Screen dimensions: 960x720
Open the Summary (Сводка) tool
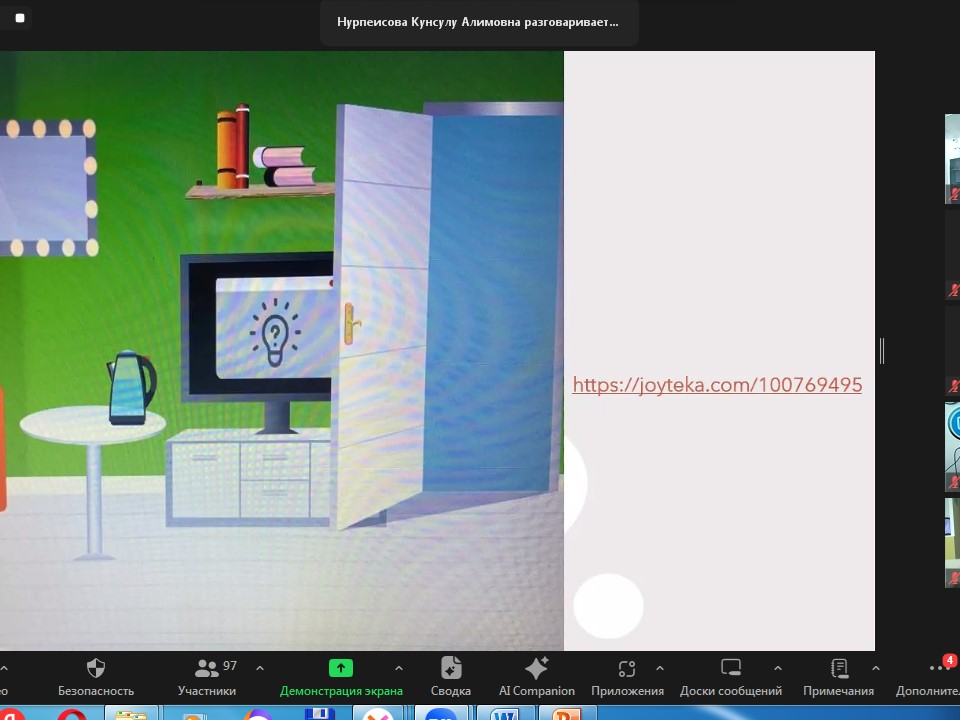point(451,668)
